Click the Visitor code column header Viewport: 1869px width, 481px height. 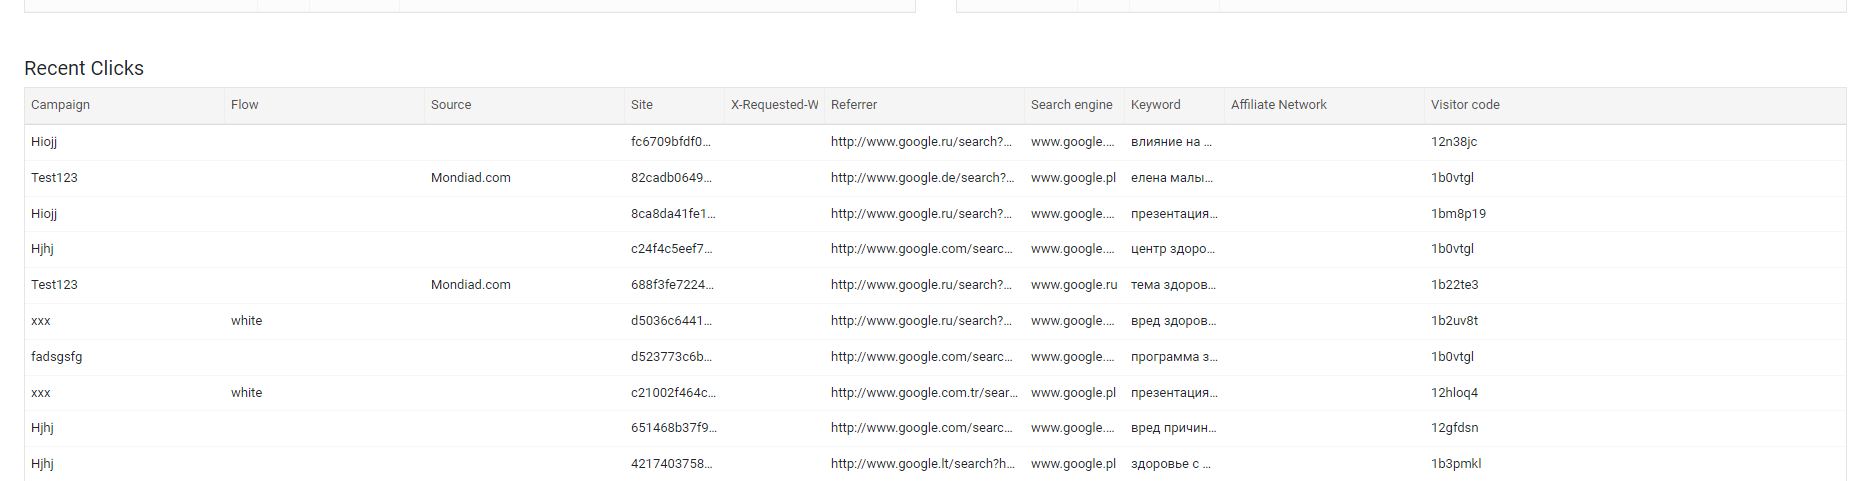click(1465, 105)
